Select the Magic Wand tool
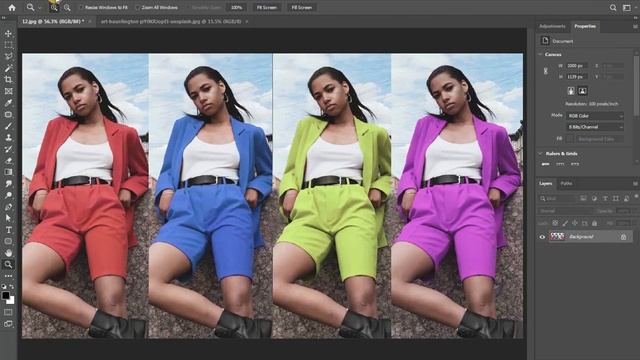 pos(8,68)
